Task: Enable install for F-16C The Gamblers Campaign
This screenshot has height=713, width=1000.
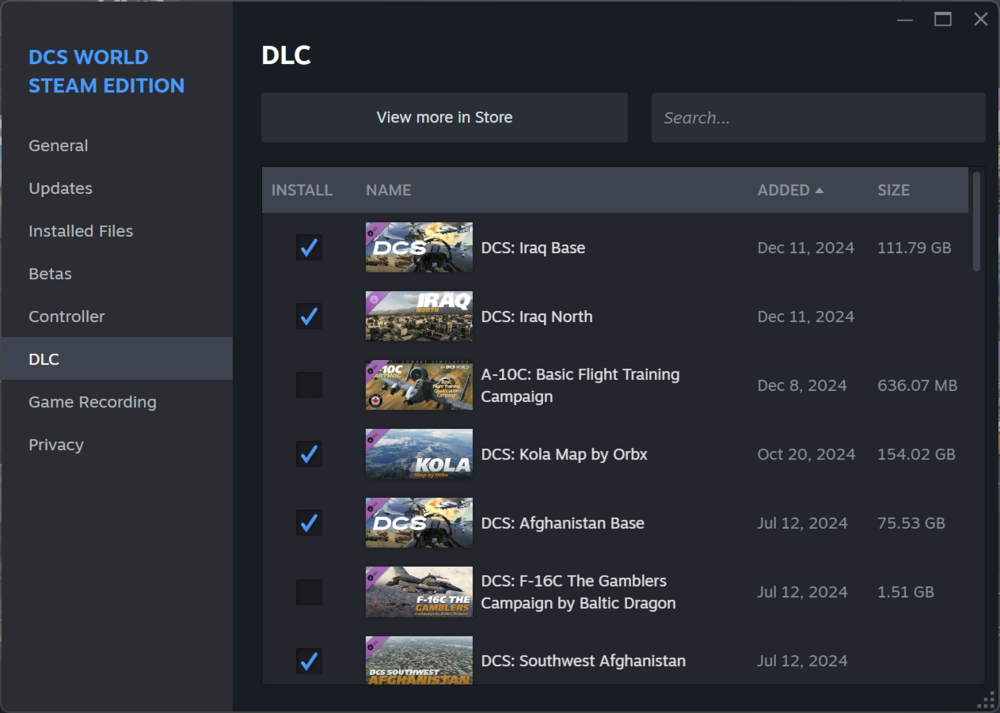Action: tap(309, 591)
